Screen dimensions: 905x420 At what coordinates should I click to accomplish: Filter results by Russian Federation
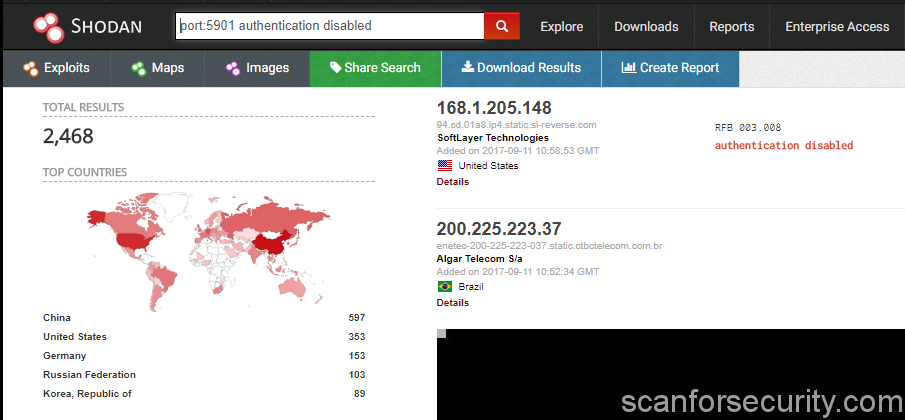(x=89, y=374)
